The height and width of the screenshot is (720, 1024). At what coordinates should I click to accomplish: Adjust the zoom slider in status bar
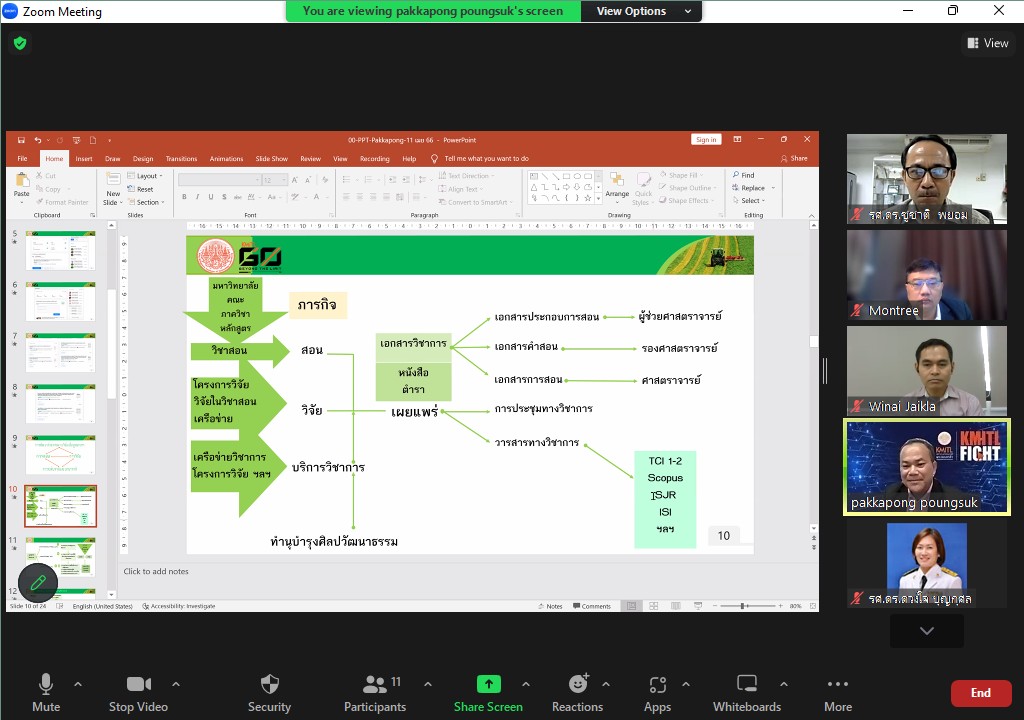click(x=743, y=606)
